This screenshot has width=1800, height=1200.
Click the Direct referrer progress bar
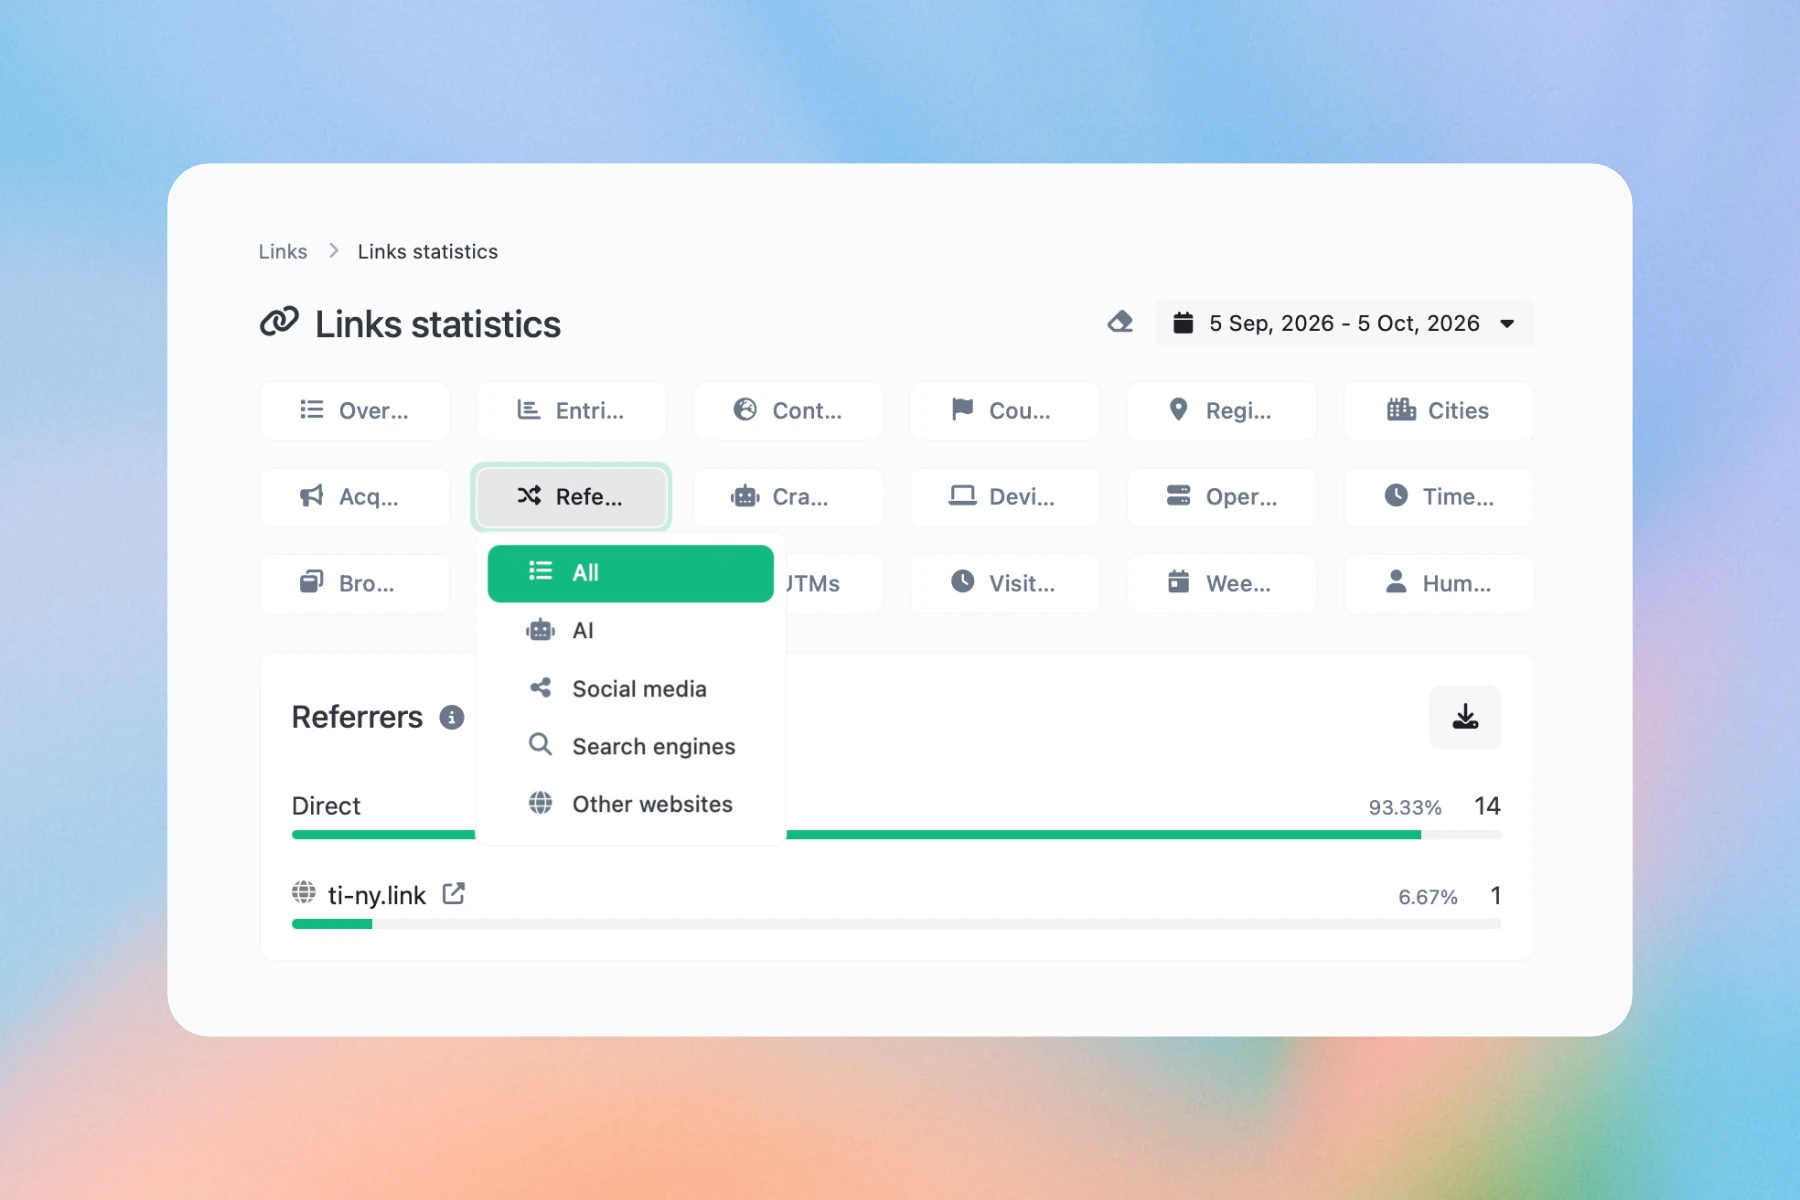click(896, 834)
